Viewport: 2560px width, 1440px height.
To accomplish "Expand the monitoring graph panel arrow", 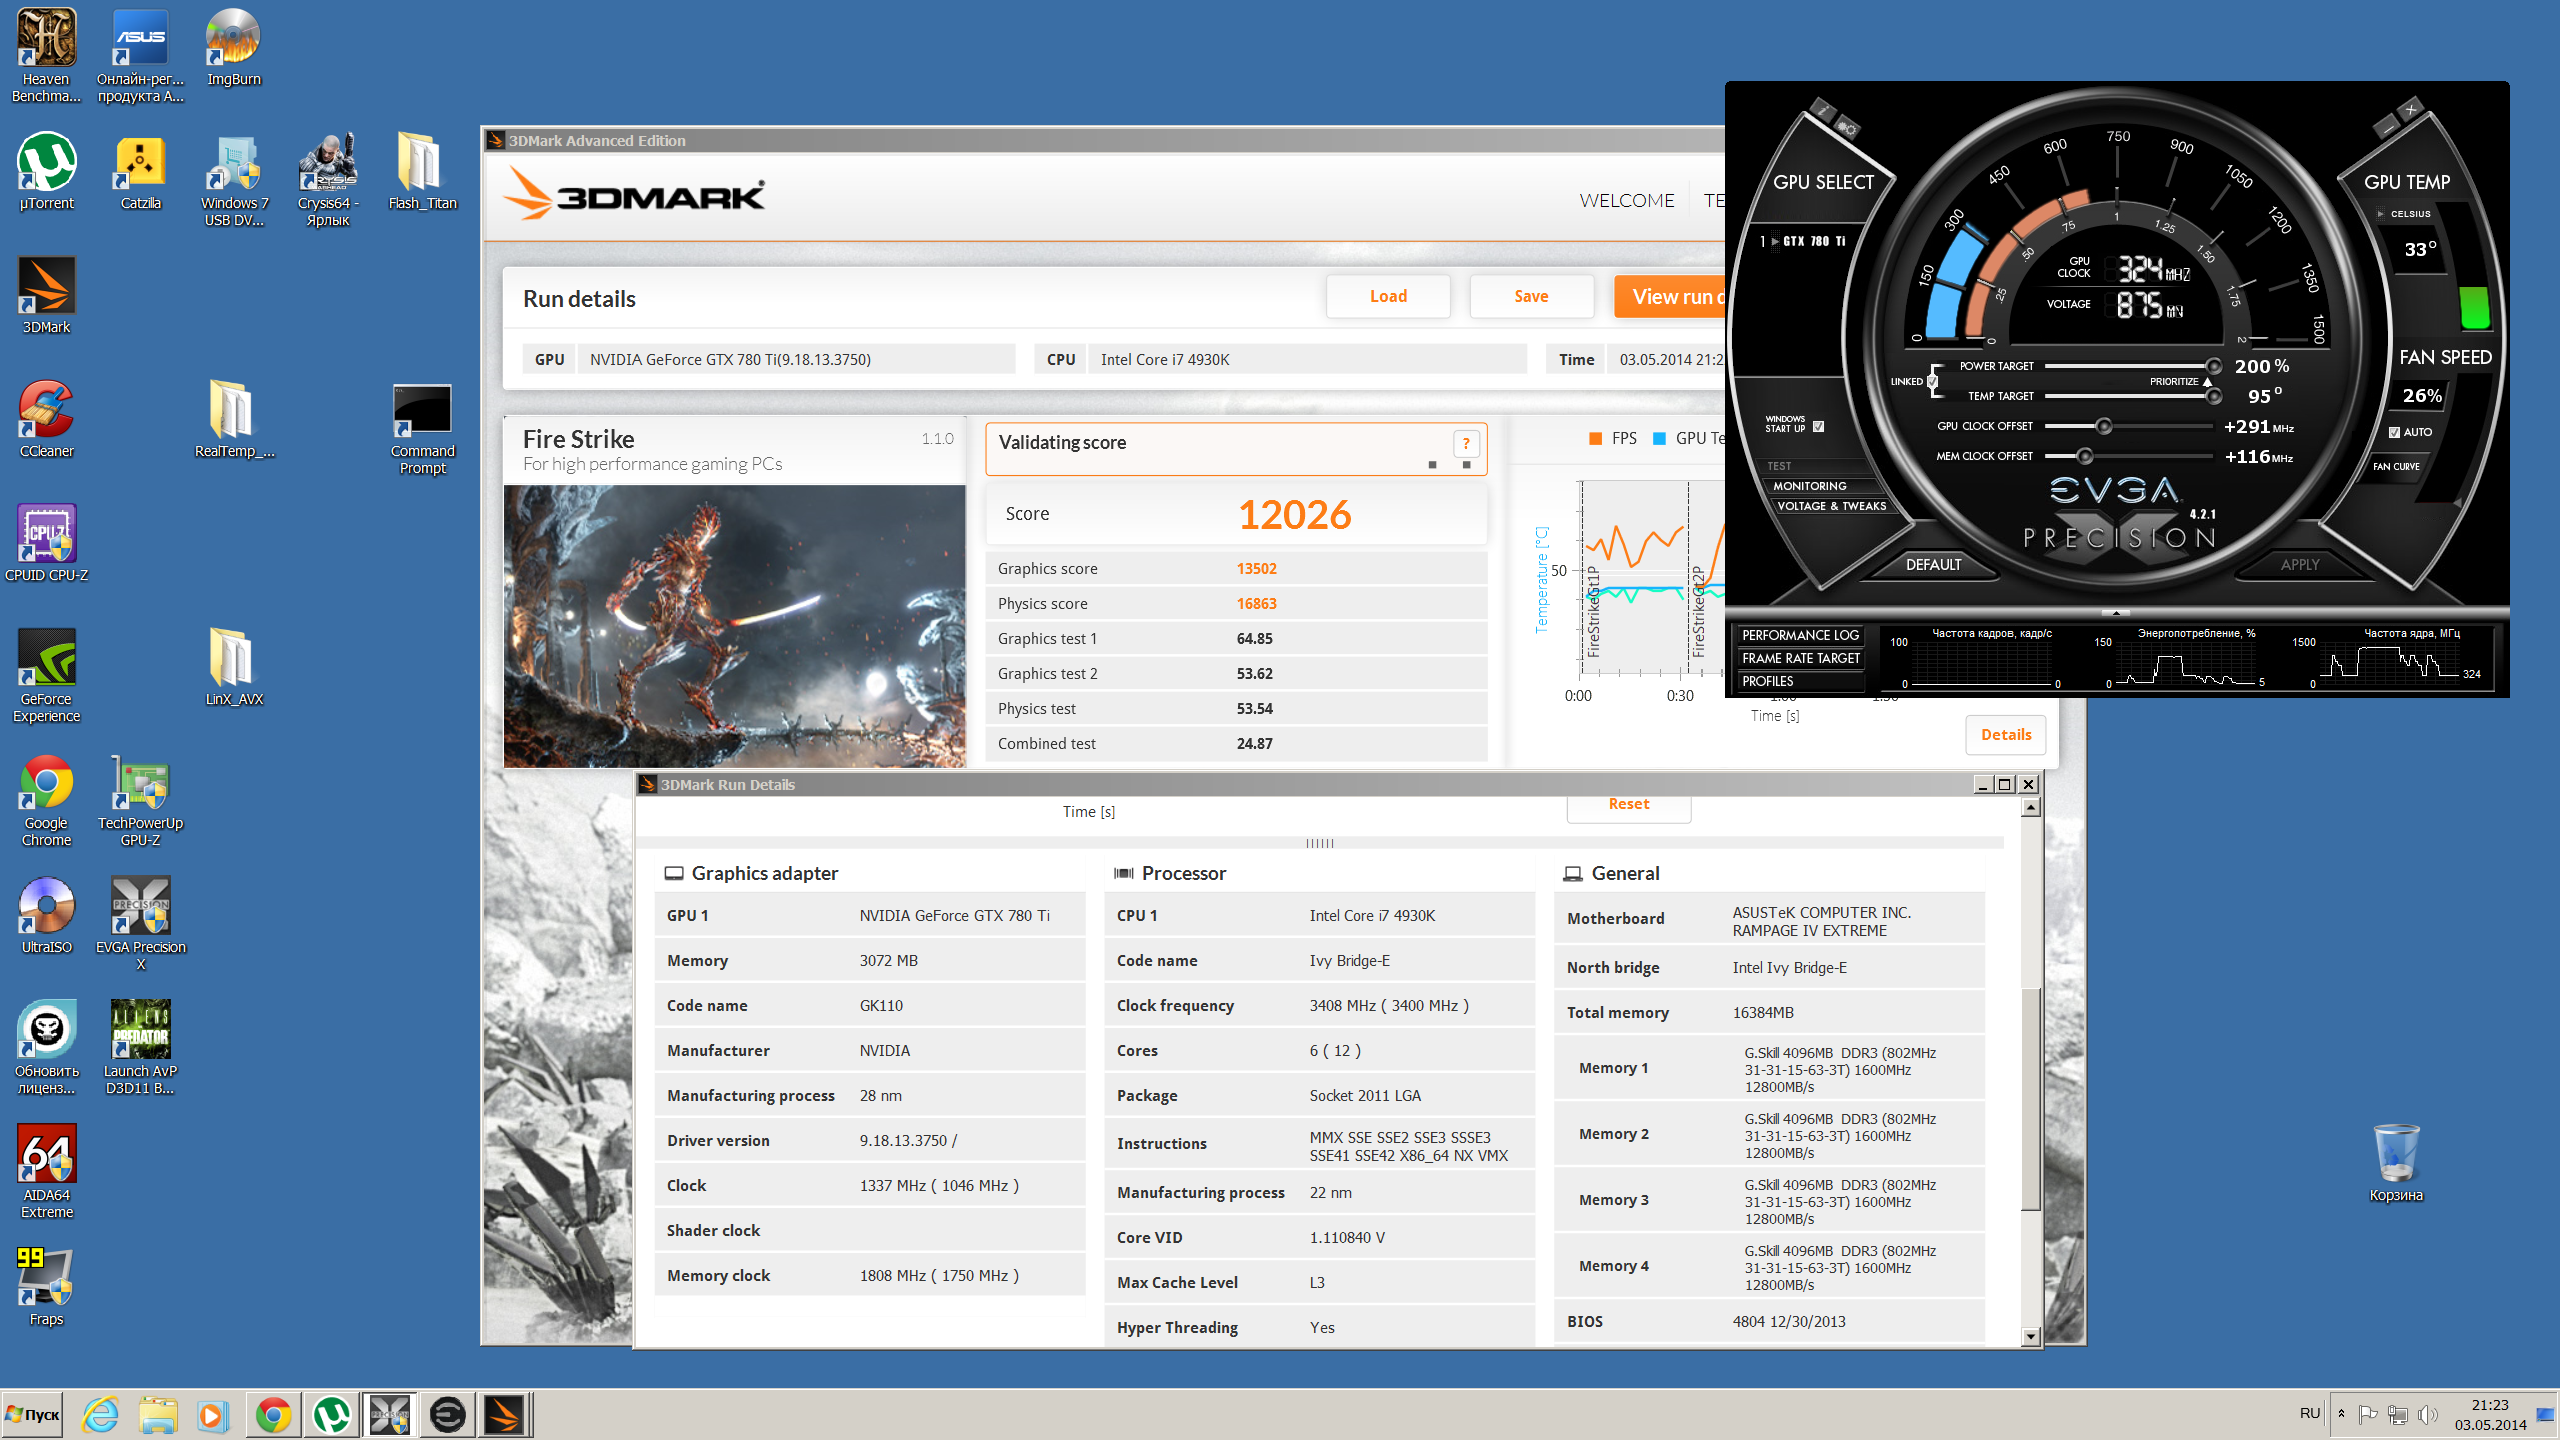I will click(2114, 612).
